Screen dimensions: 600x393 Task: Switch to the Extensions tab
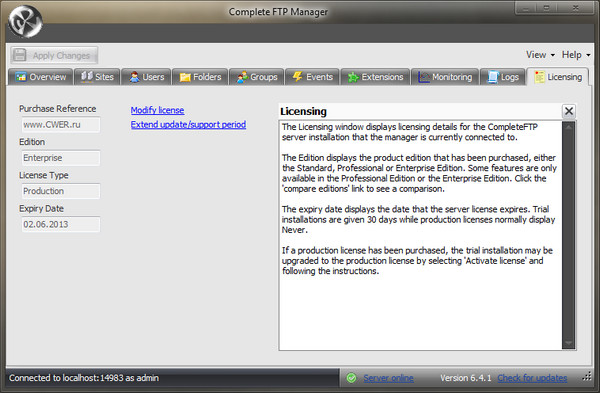click(375, 77)
